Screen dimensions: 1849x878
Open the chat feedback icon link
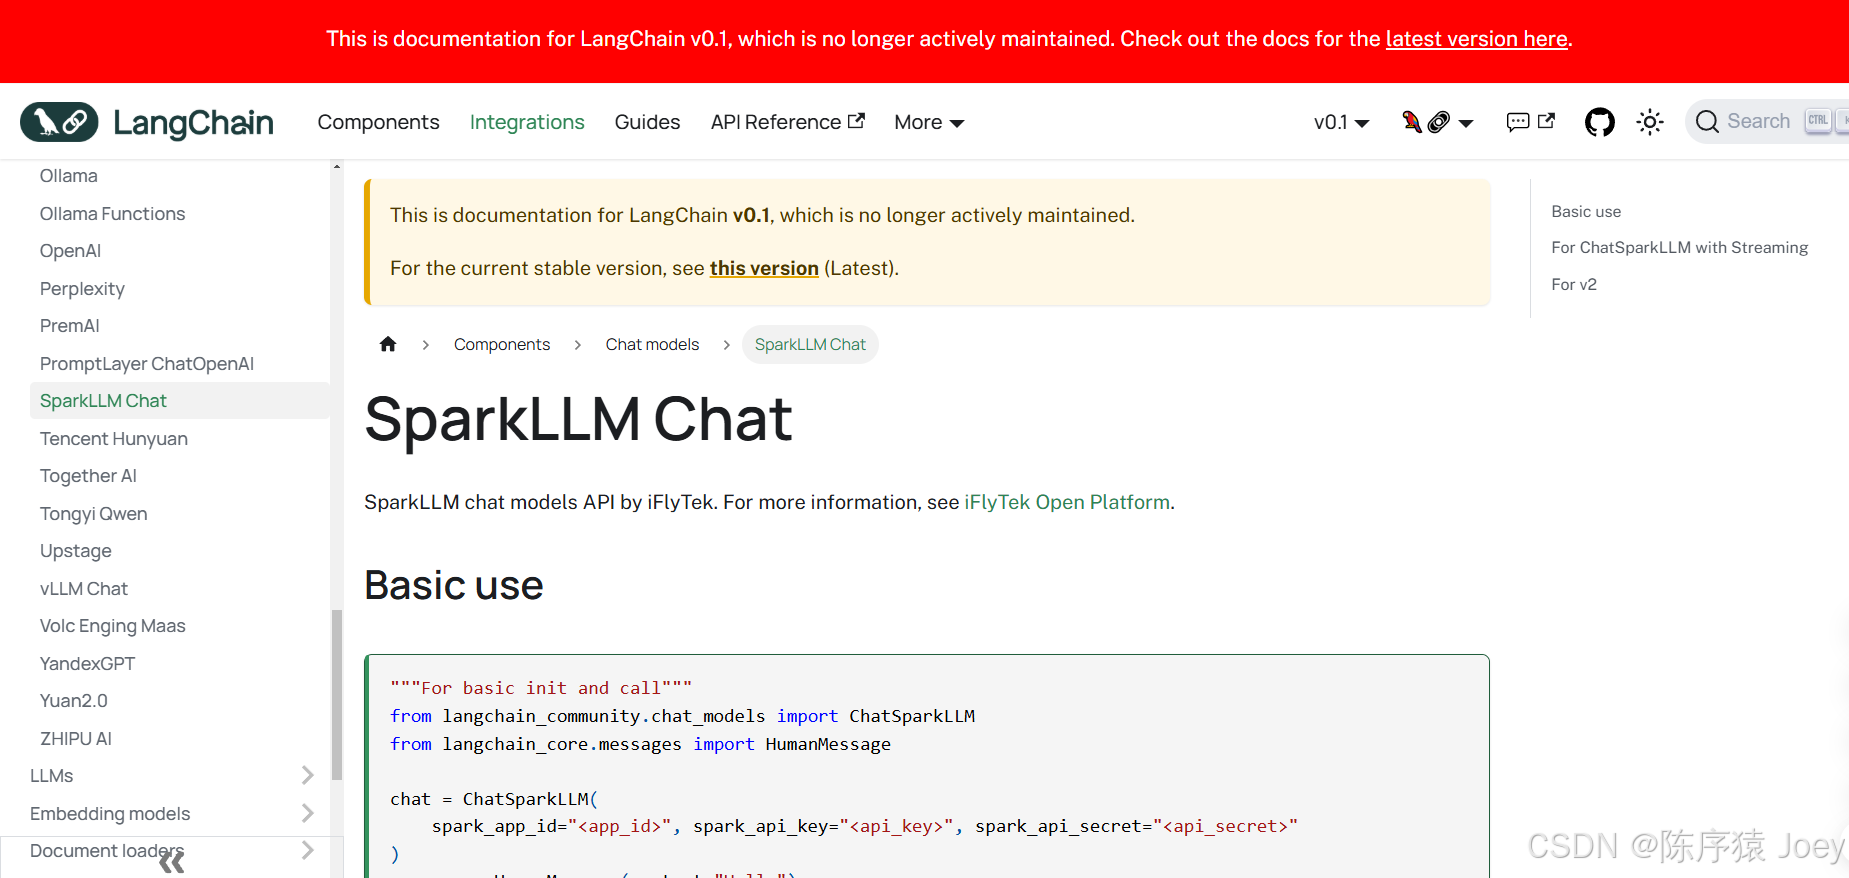(x=1531, y=122)
